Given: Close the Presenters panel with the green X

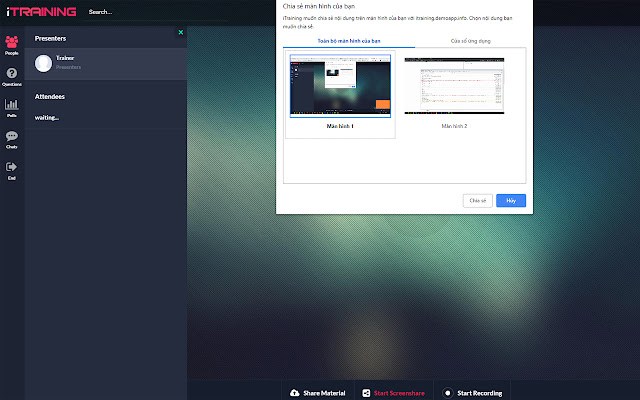Looking at the screenshot, I should [181, 32].
